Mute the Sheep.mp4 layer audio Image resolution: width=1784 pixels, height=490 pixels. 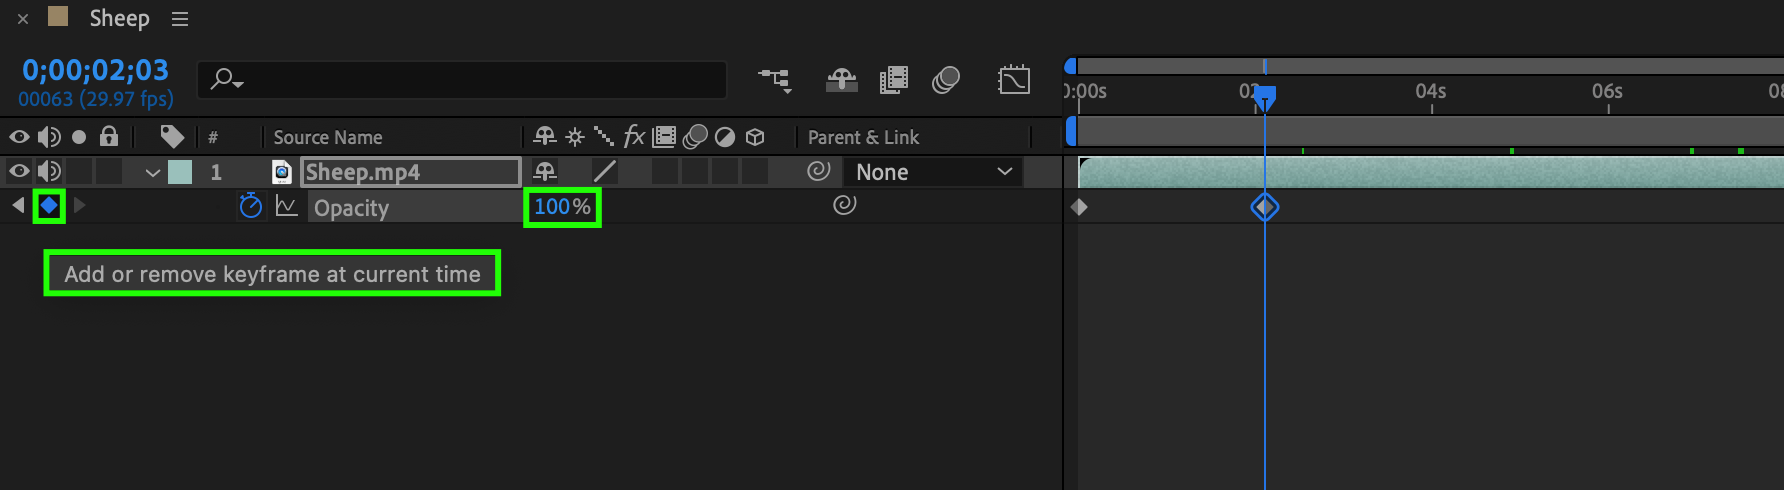coord(48,171)
